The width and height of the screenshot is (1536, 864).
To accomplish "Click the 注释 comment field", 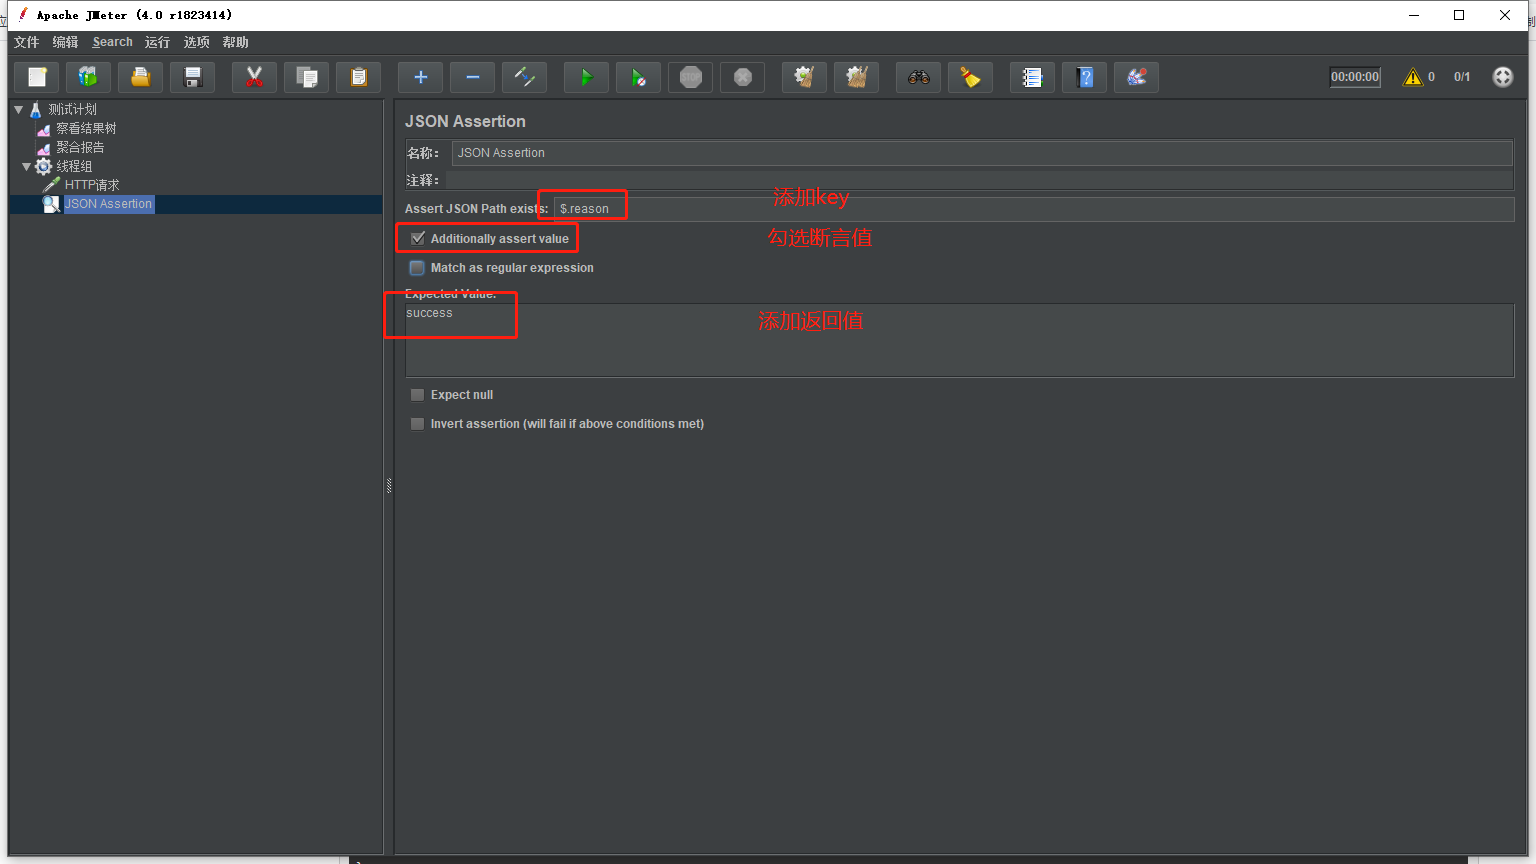I will [980, 180].
